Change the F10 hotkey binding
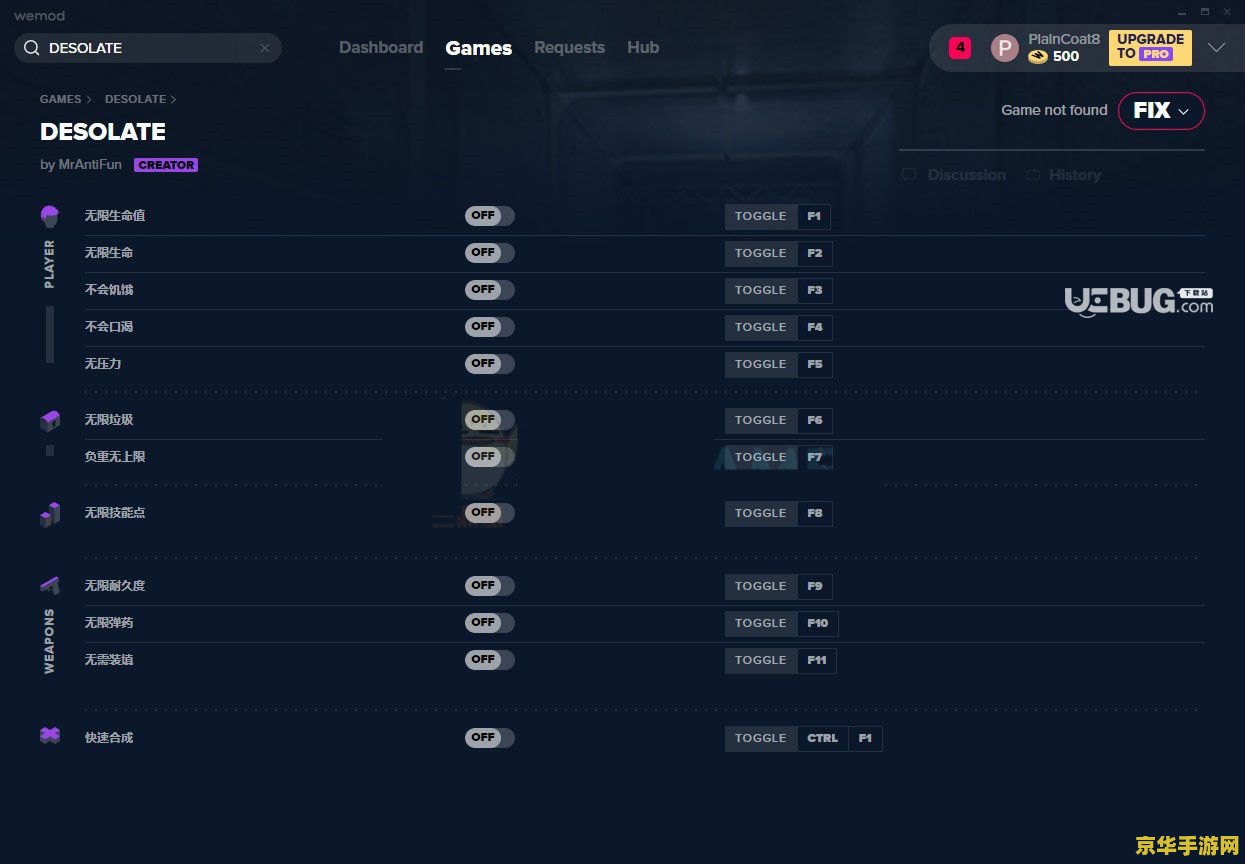The width and height of the screenshot is (1245, 864). pyautogui.click(x=818, y=624)
